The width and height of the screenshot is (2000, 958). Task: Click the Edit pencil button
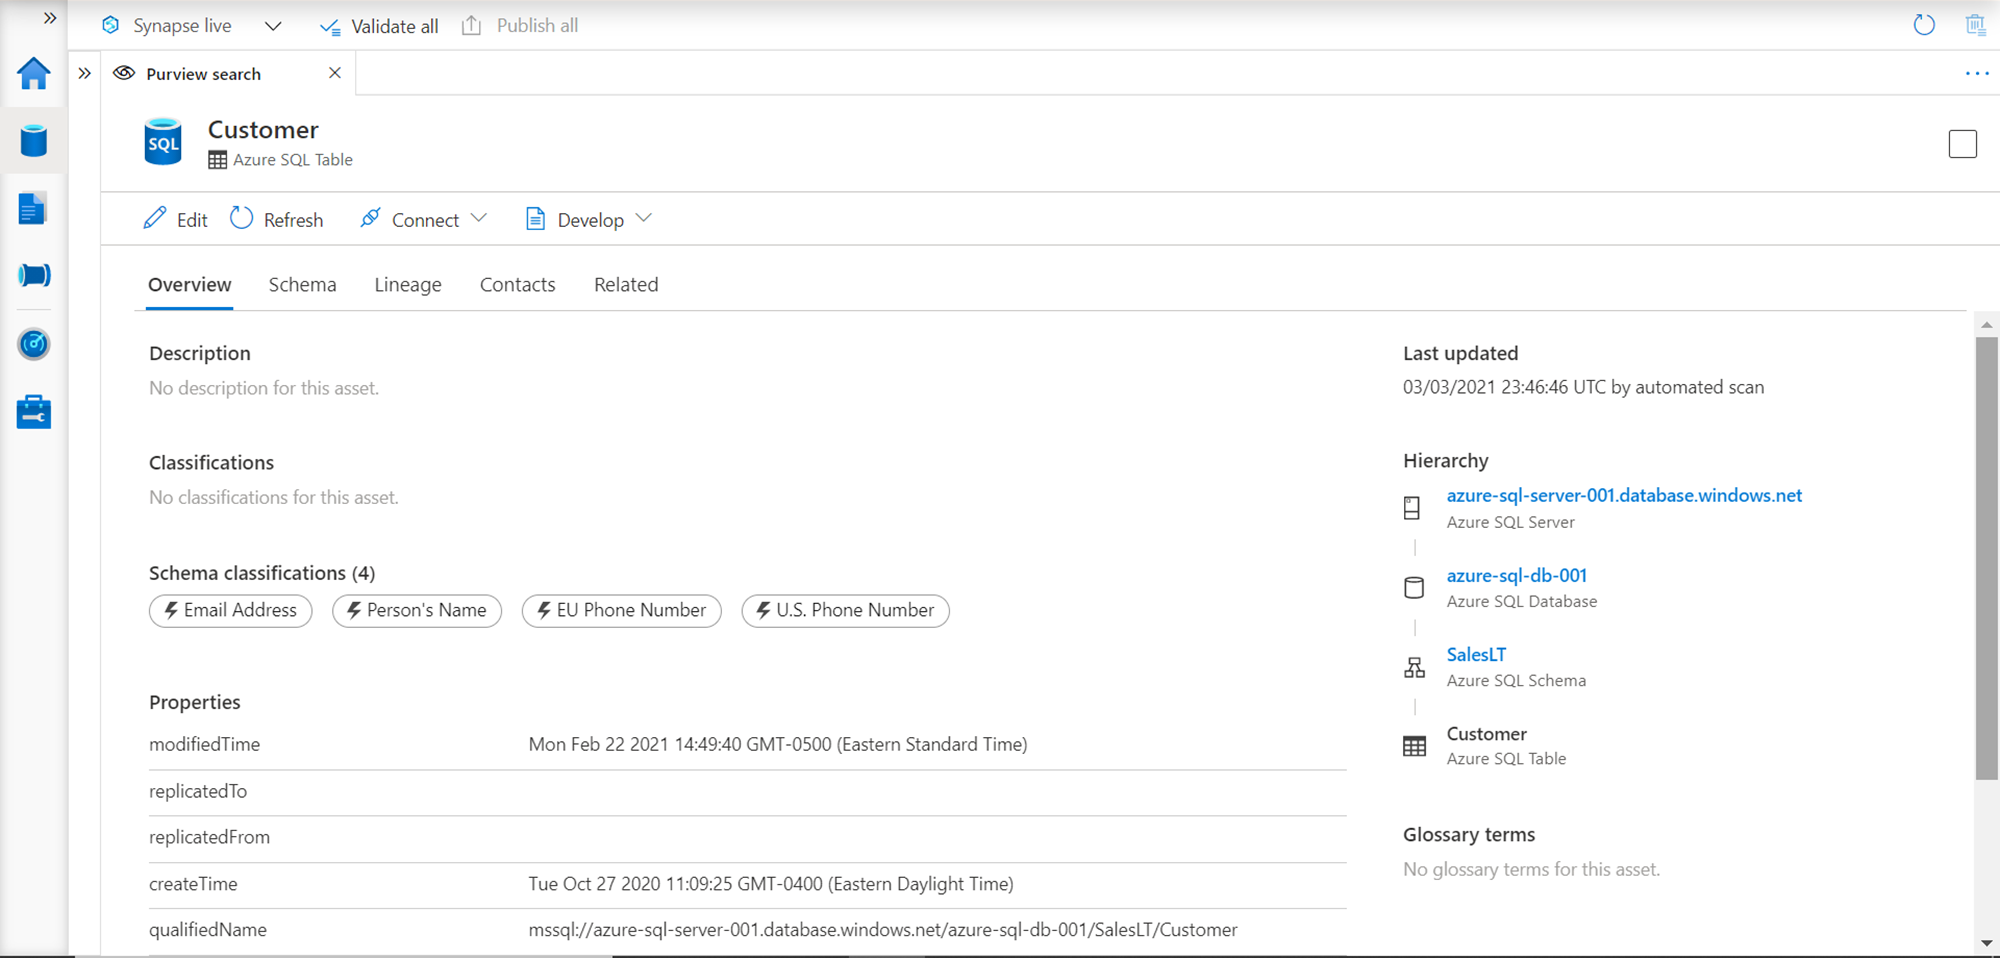(176, 219)
